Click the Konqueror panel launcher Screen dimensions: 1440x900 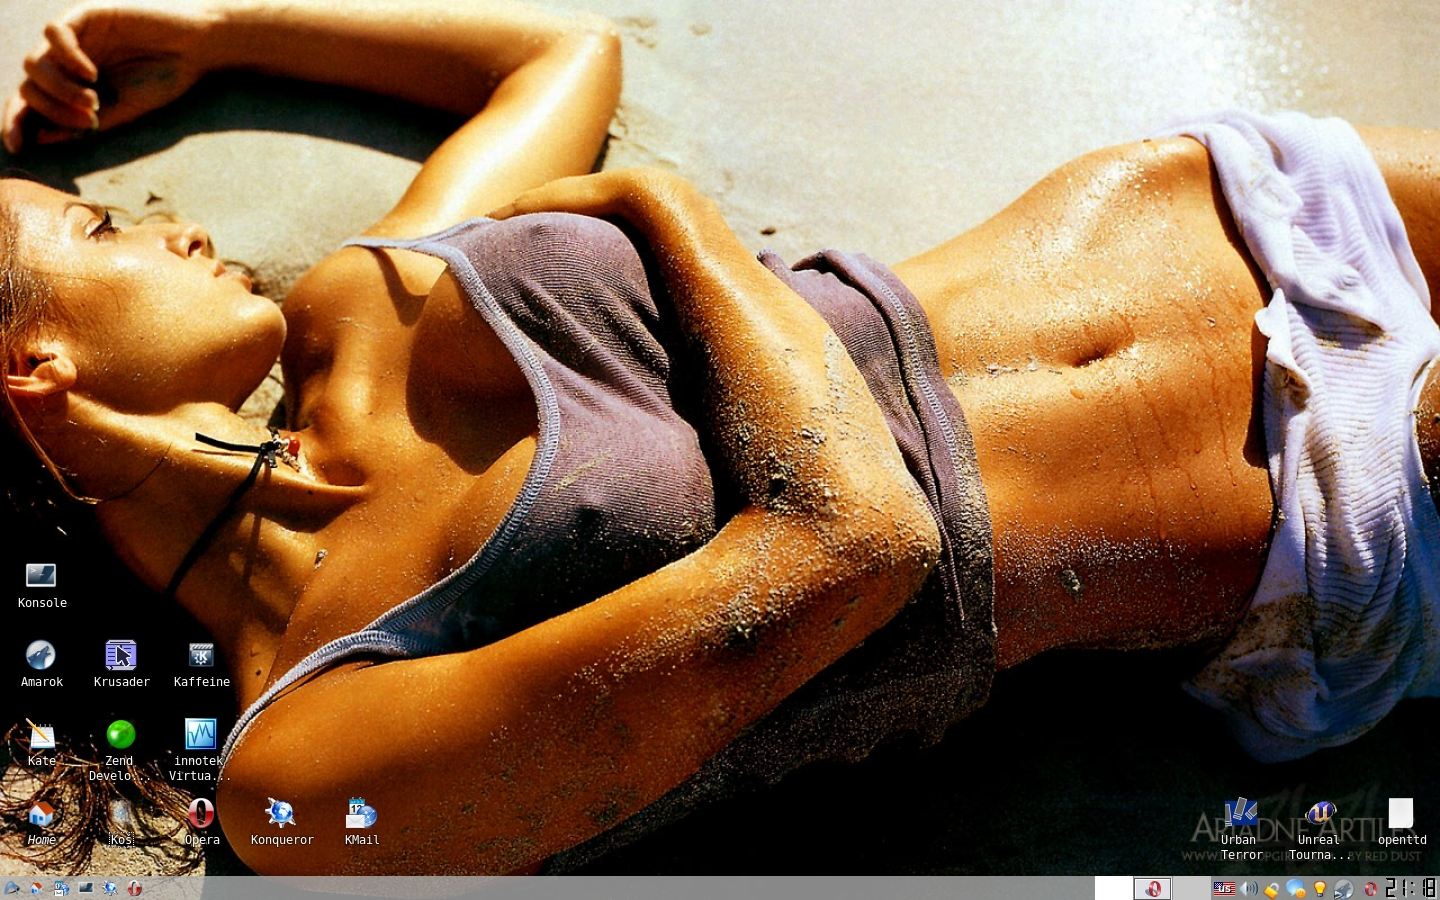(x=110, y=888)
